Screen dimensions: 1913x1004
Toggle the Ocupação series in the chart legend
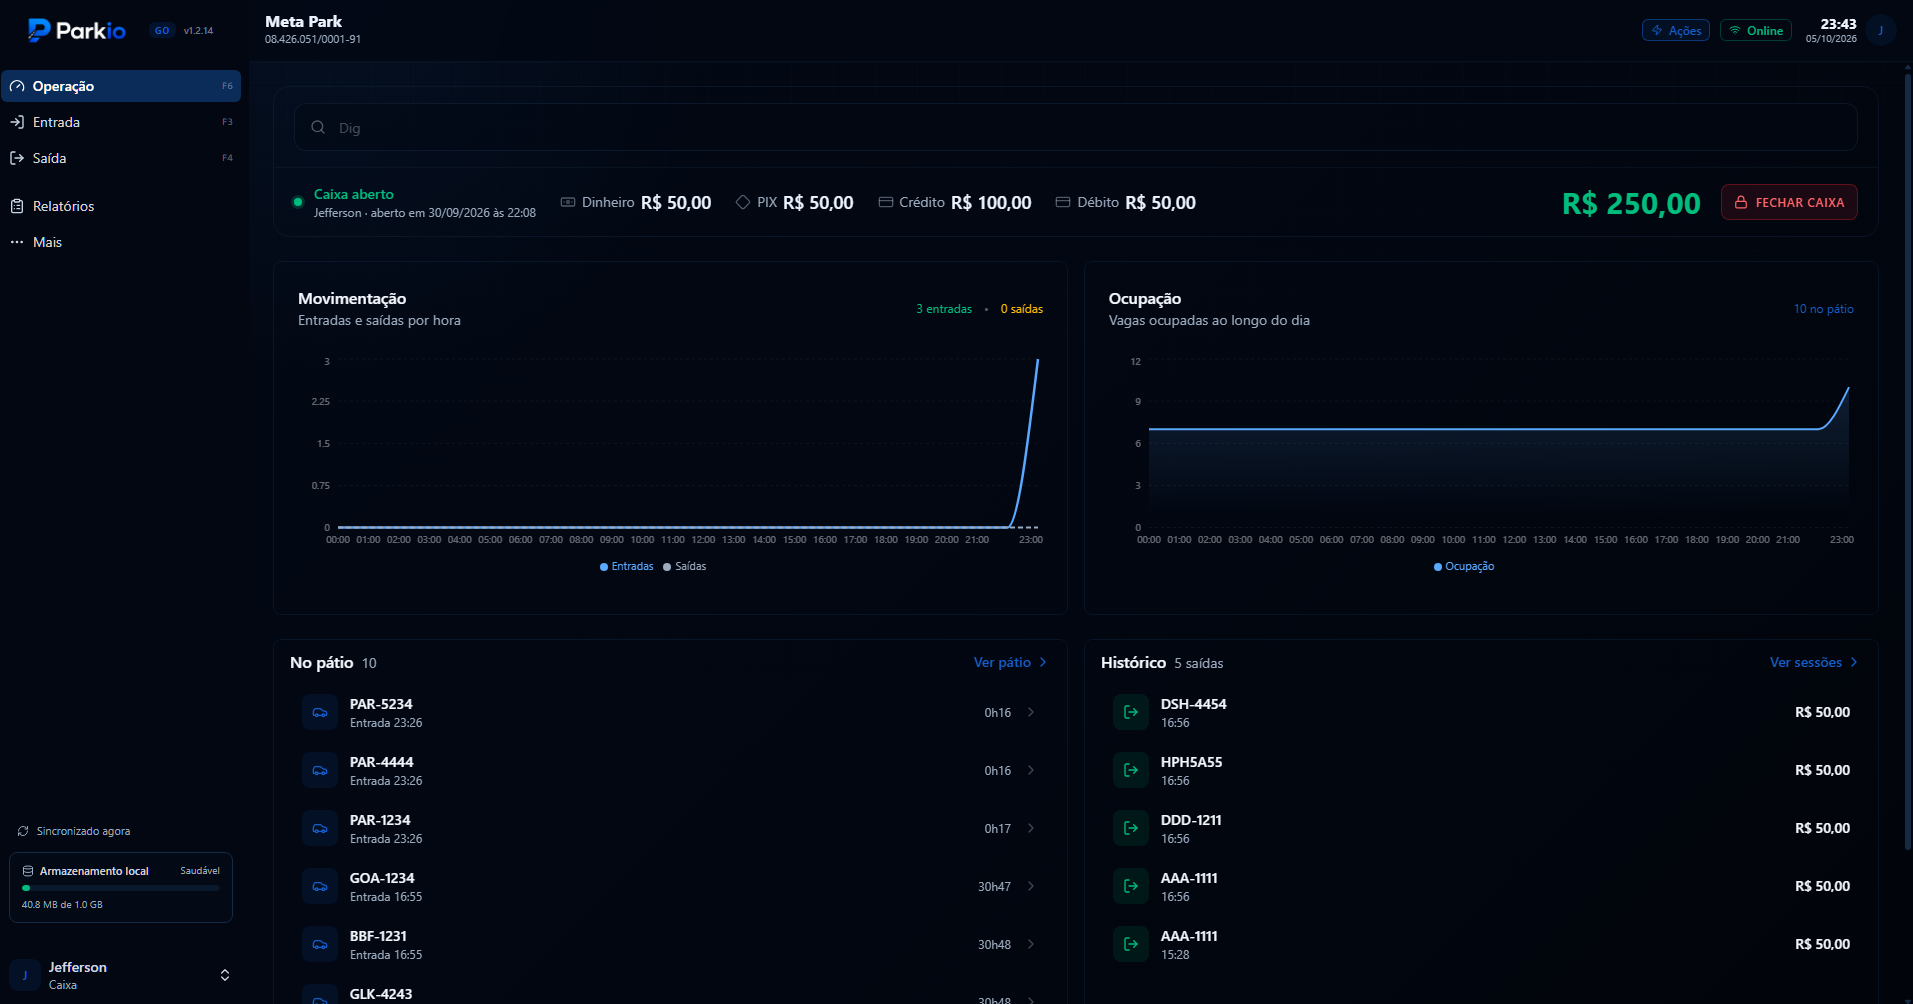pos(1464,566)
